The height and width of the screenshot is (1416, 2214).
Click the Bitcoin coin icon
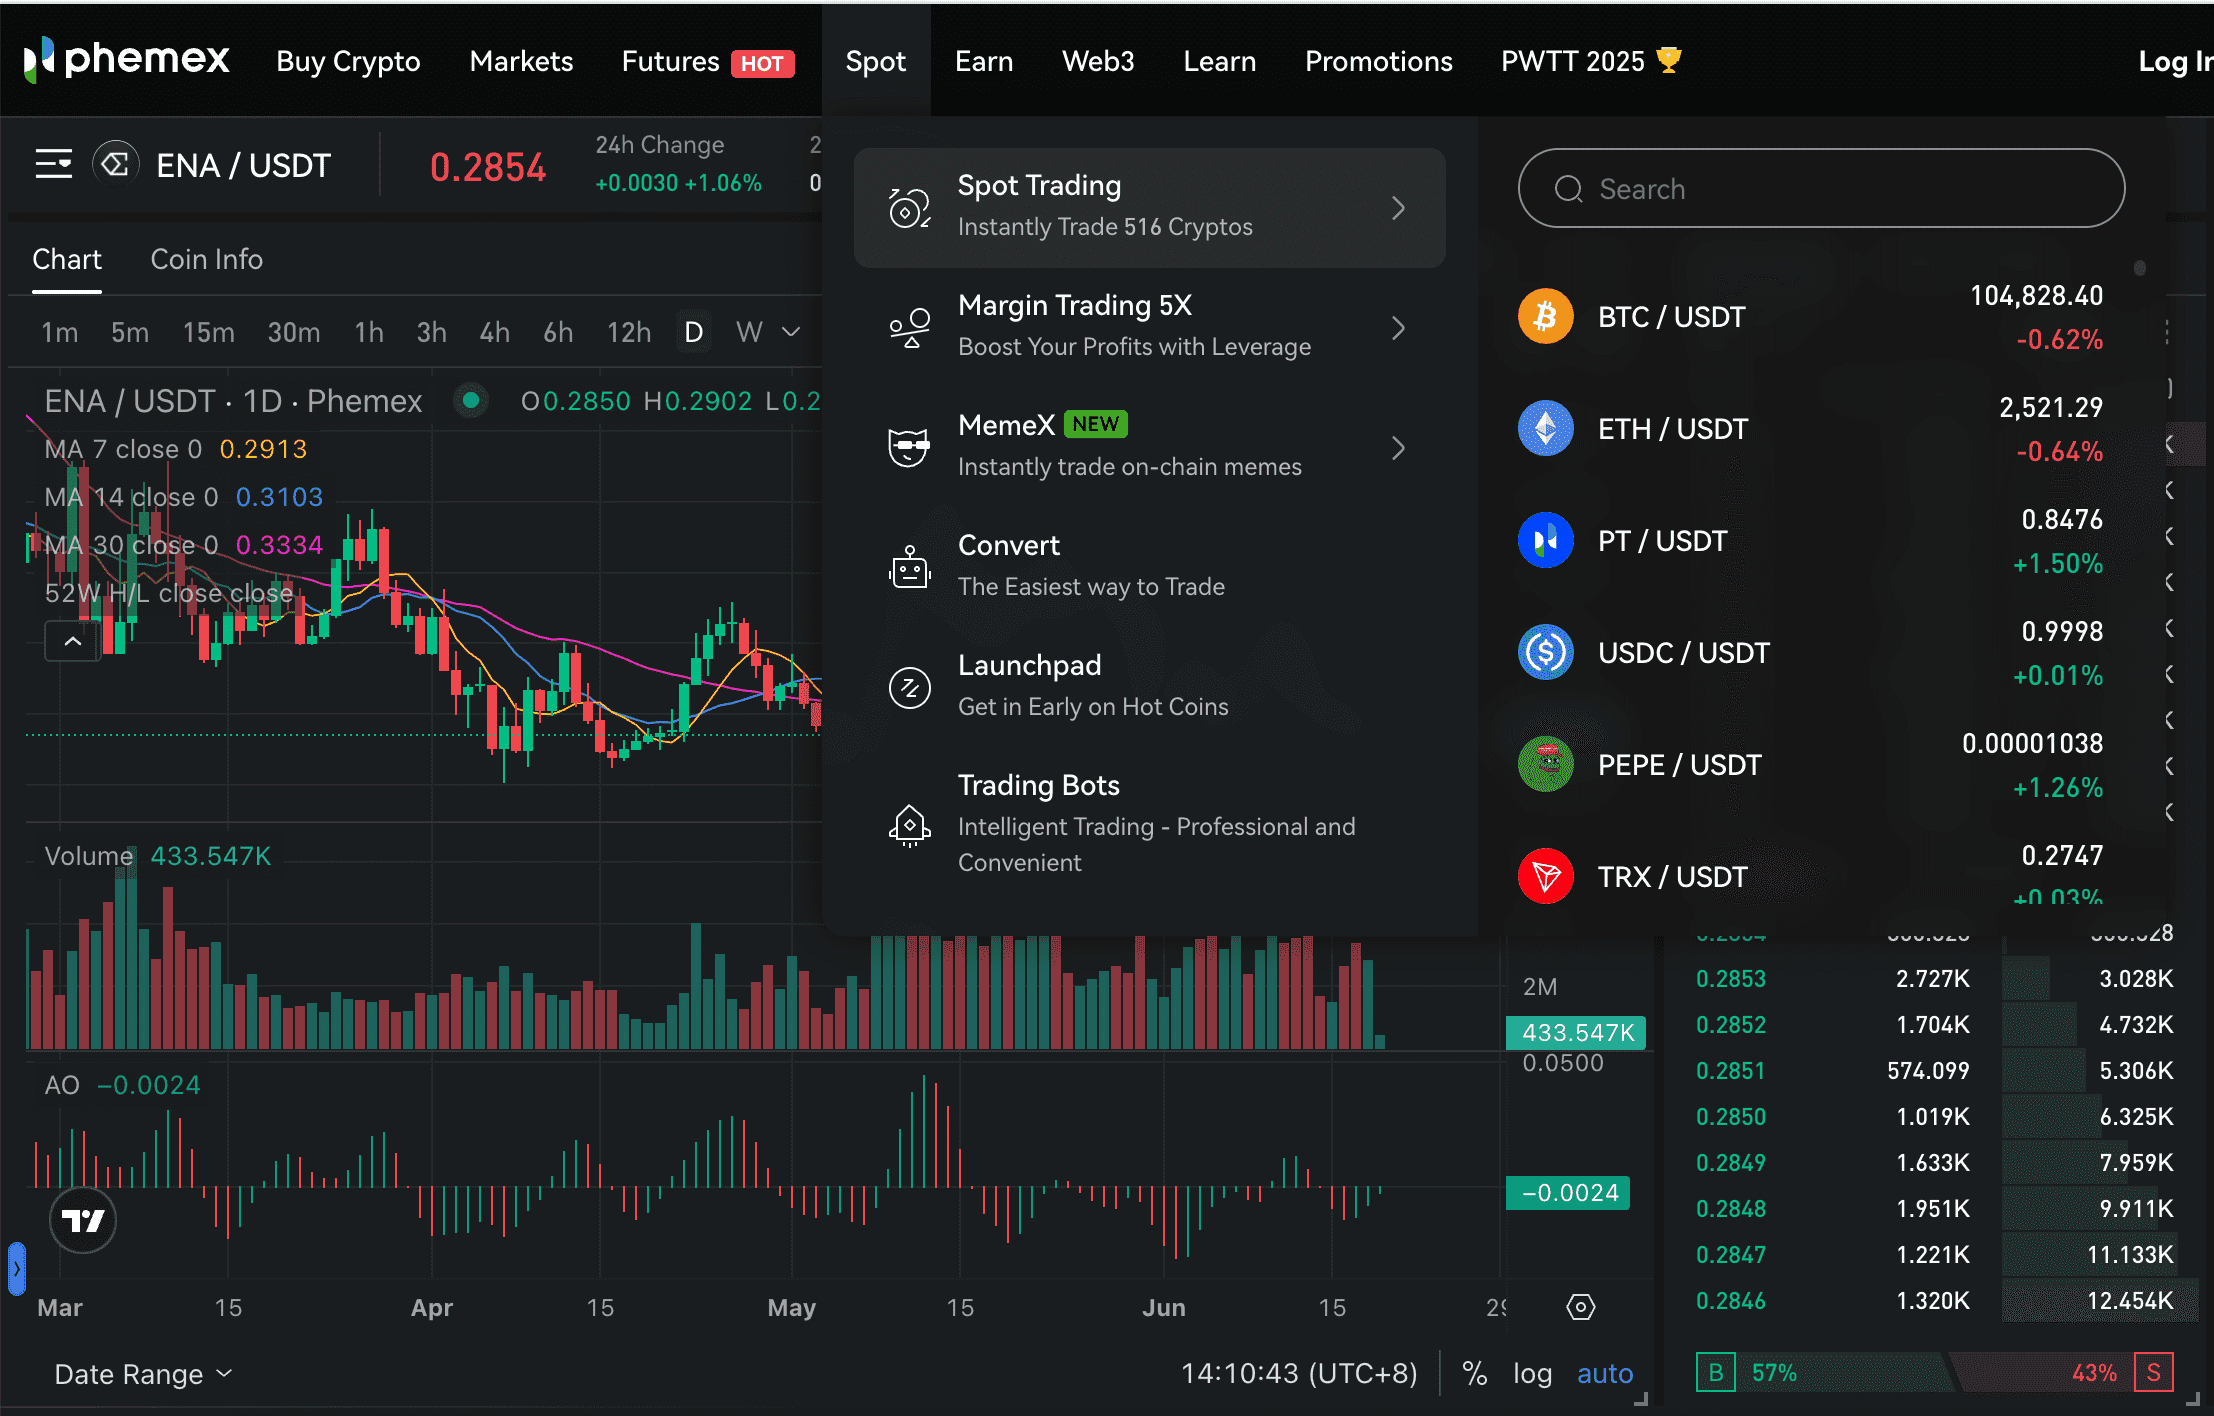point(1545,316)
